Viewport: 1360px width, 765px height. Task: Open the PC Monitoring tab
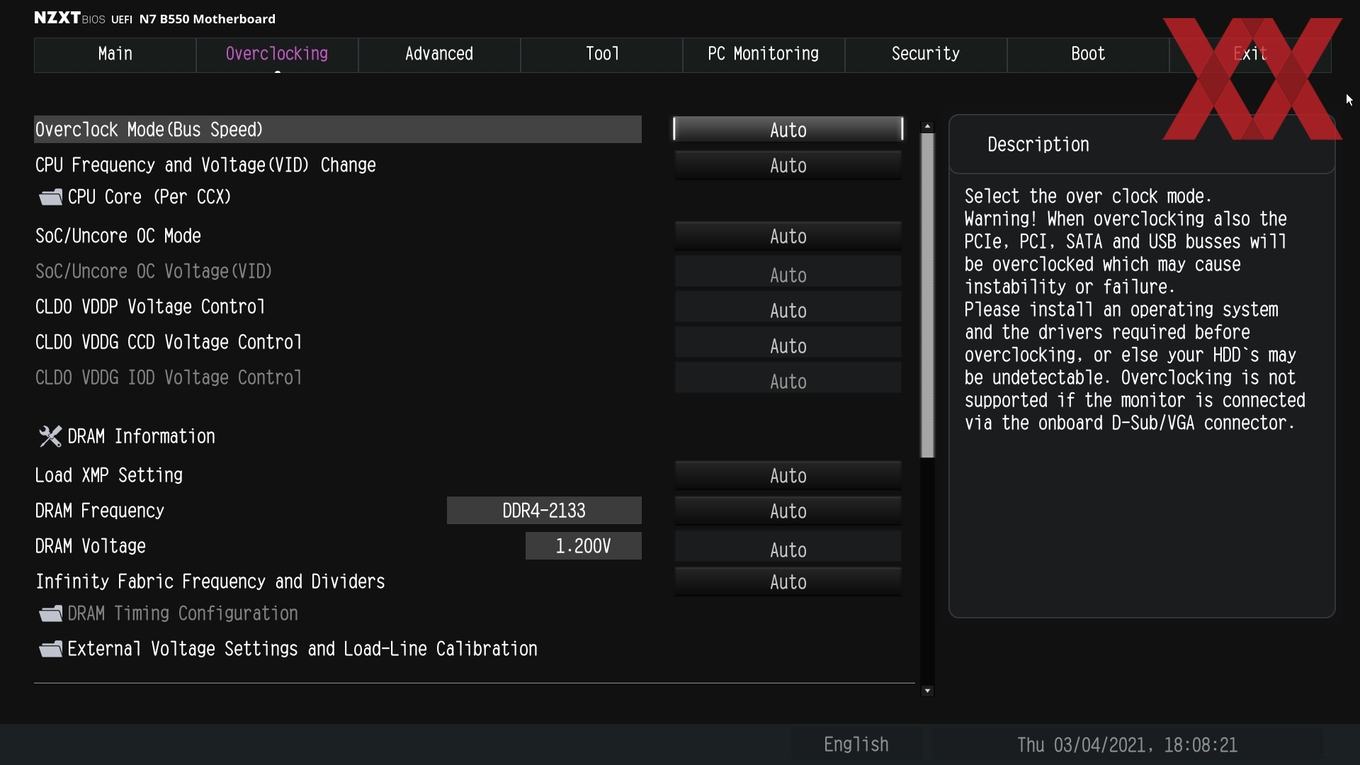[x=763, y=54]
